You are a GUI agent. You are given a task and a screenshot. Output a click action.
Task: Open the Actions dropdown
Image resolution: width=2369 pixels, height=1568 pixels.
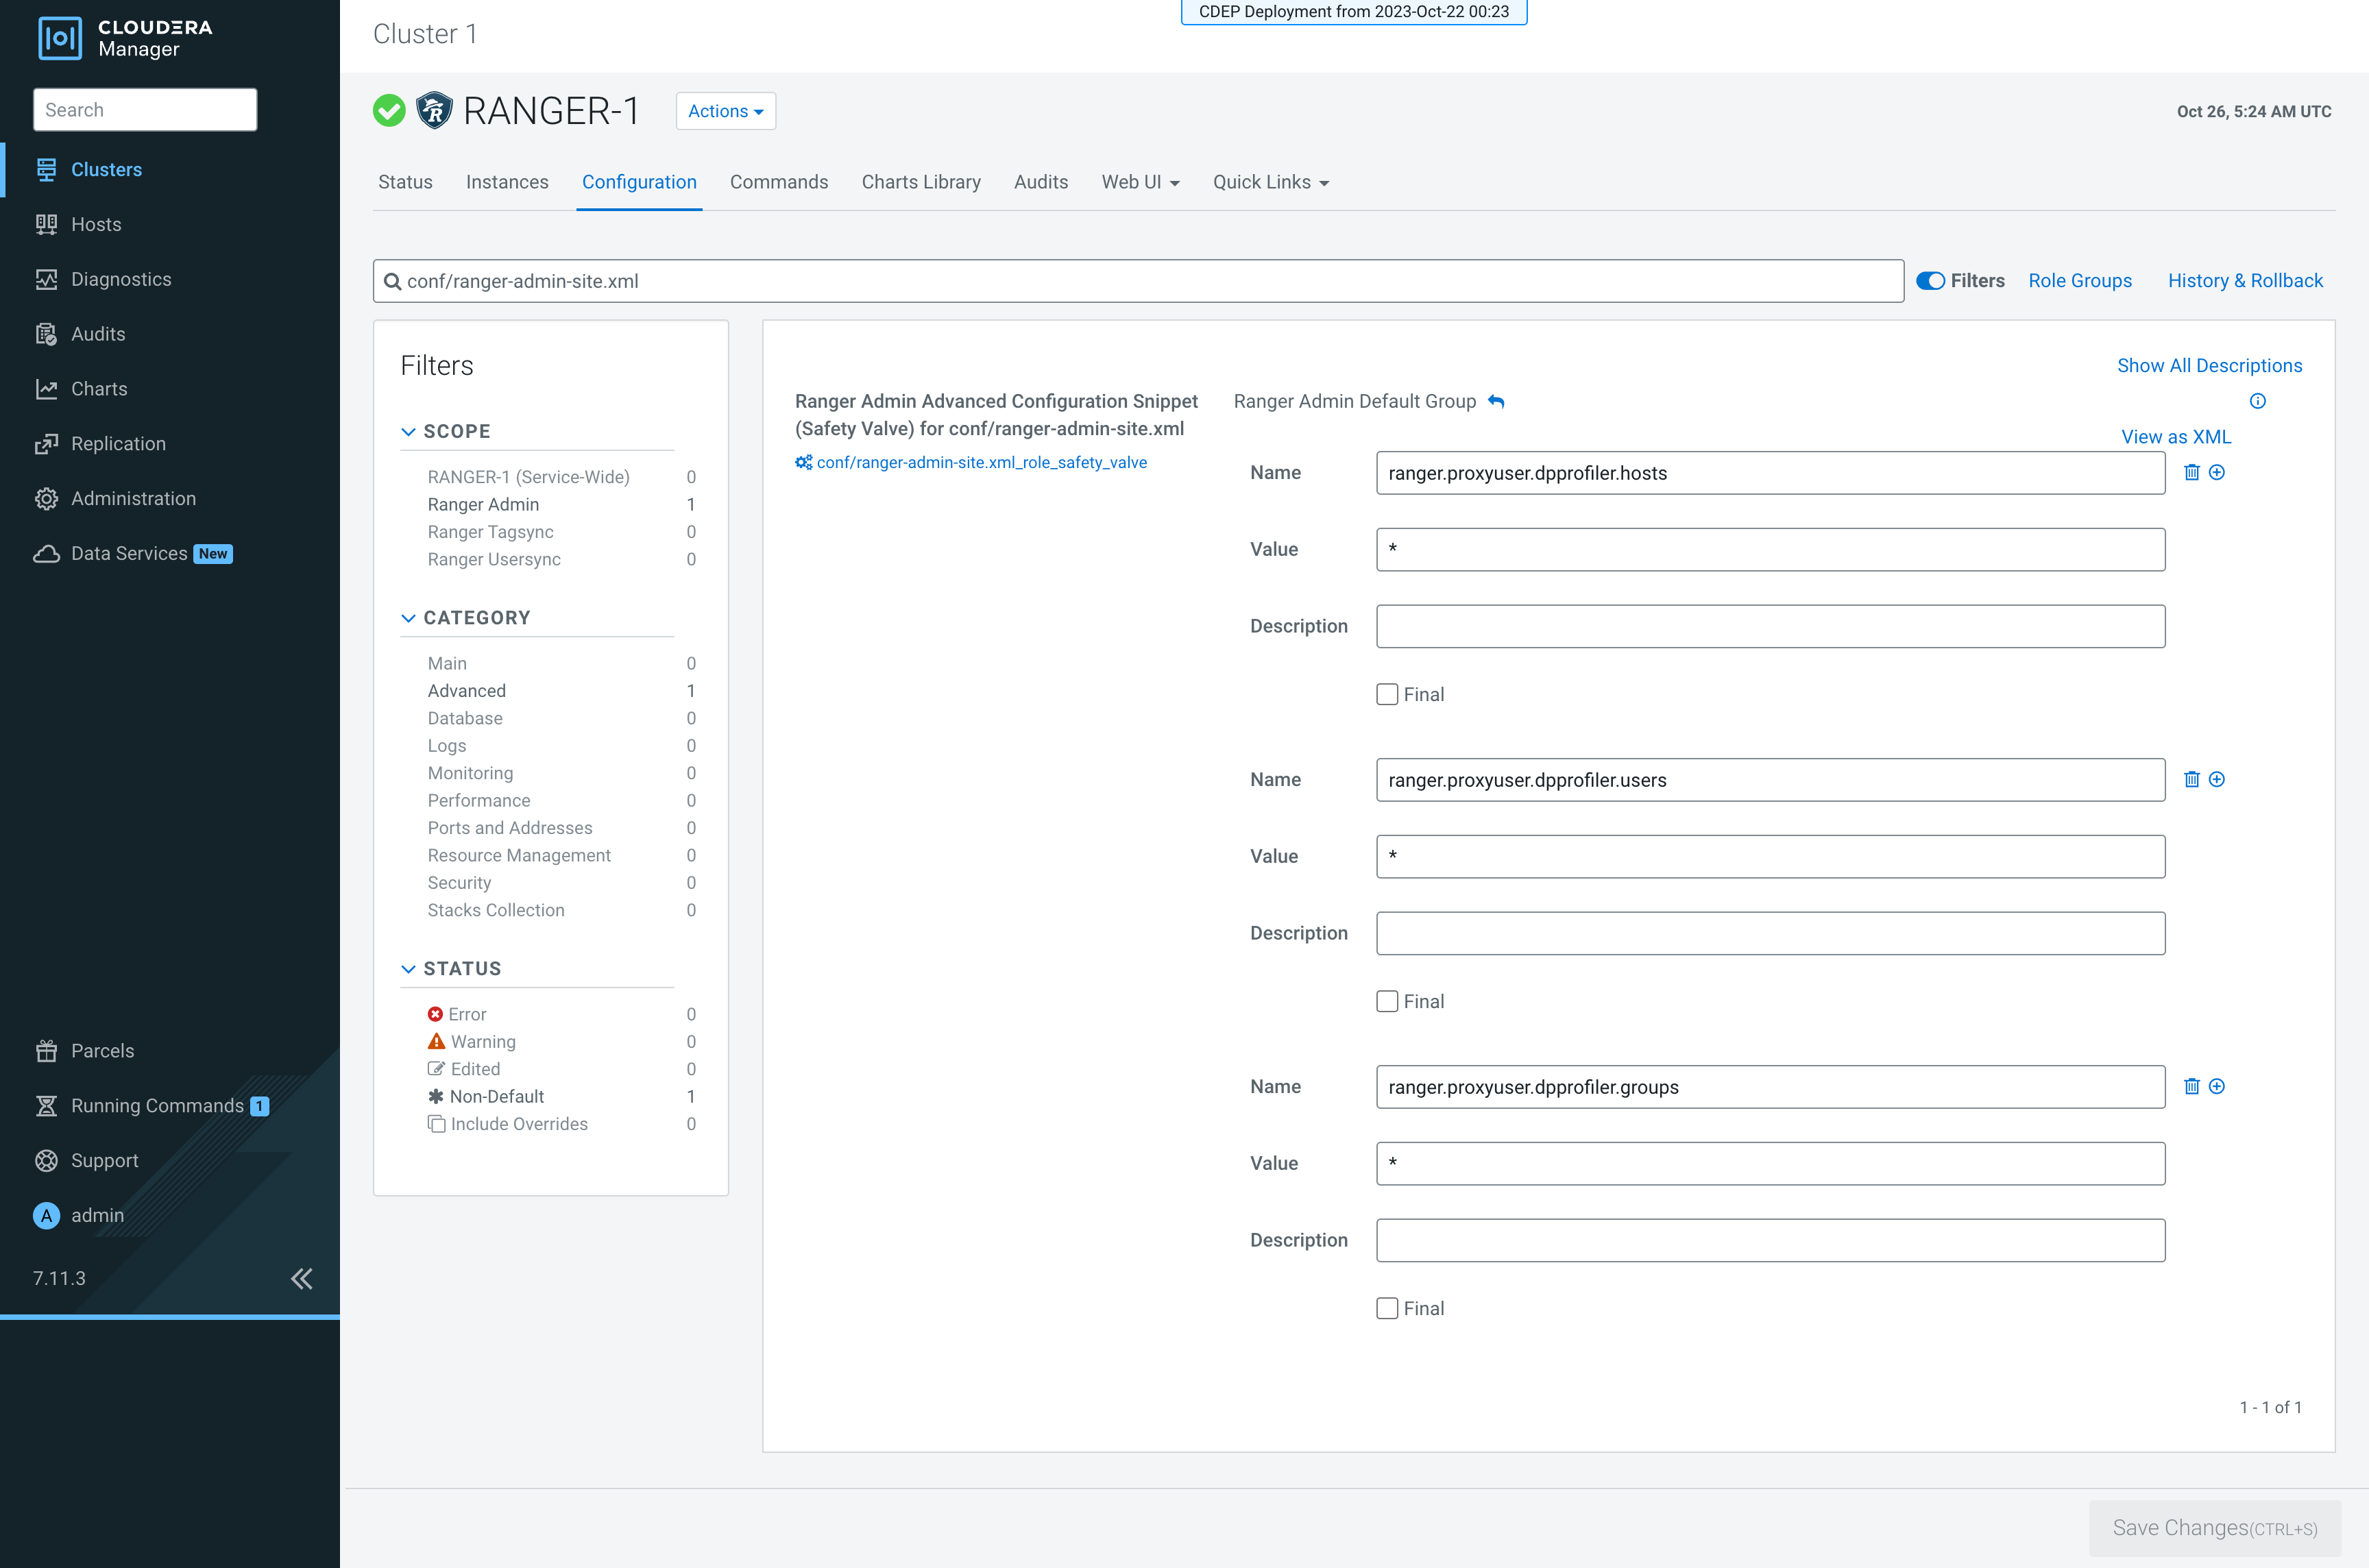tap(725, 111)
